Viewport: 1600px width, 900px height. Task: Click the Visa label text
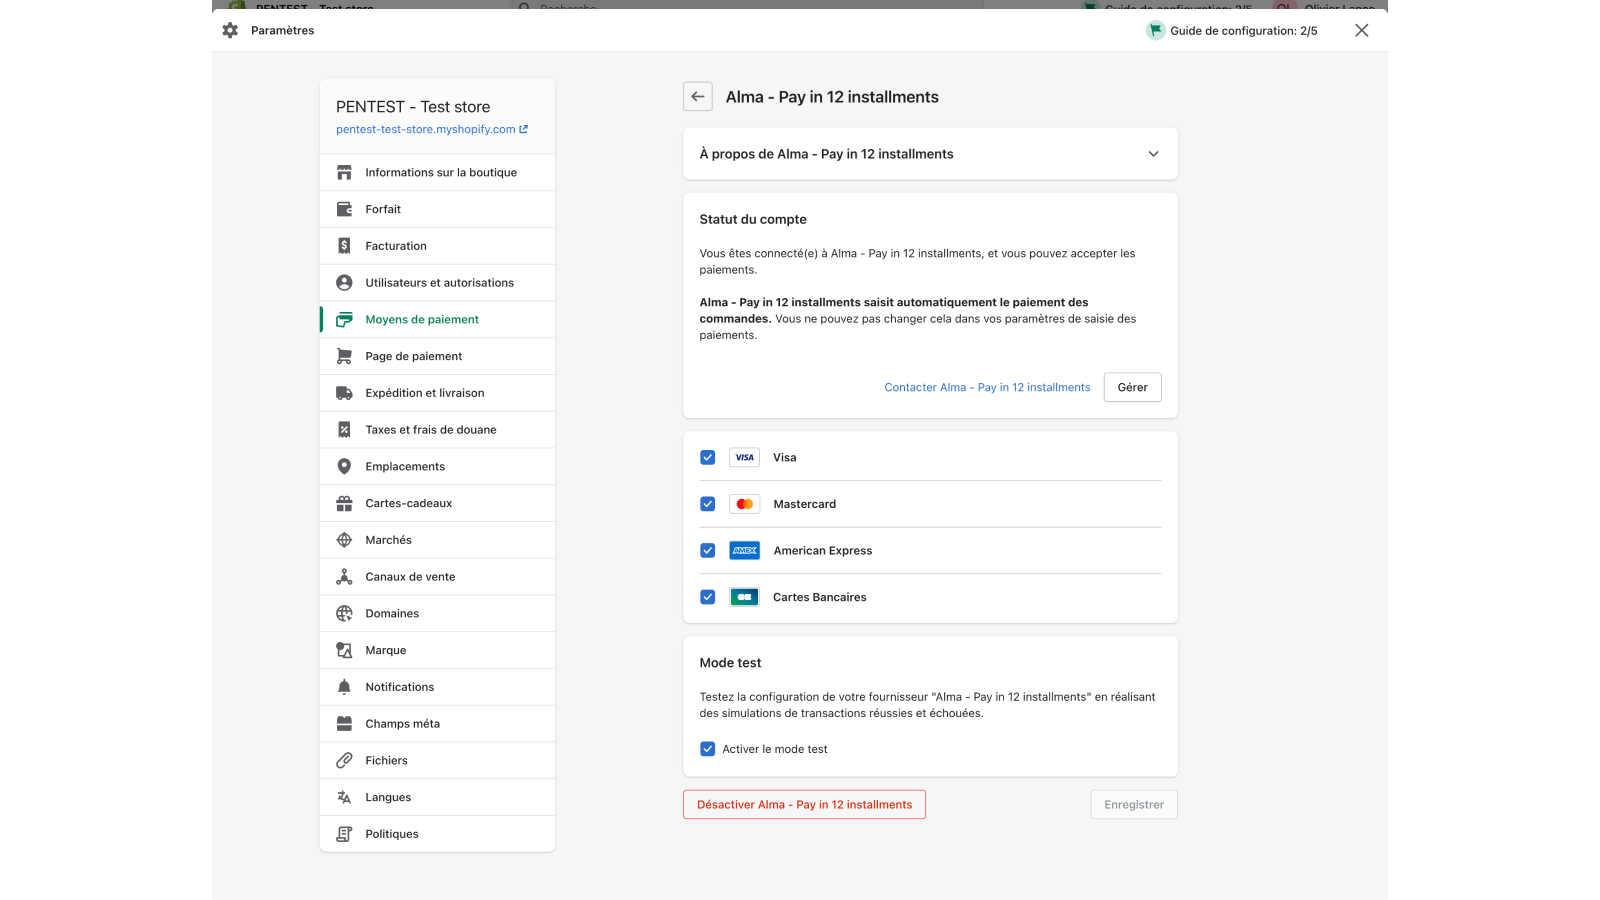[x=785, y=457]
